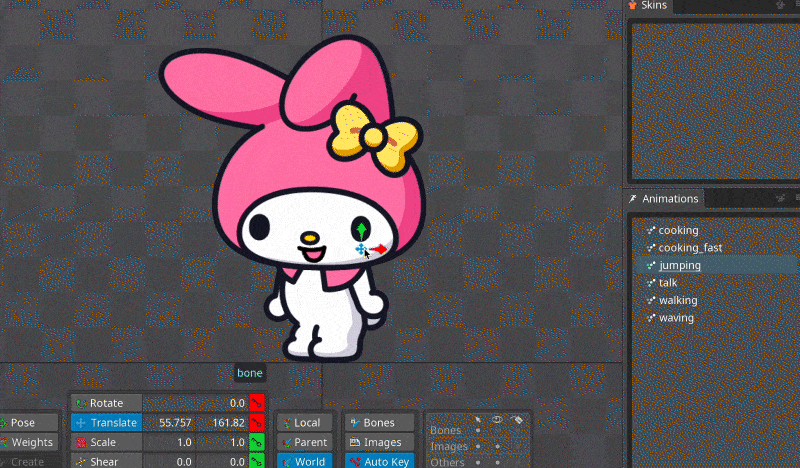Toggle Others visibility dot
Viewport: 800px width, 468px height.
coord(497,462)
